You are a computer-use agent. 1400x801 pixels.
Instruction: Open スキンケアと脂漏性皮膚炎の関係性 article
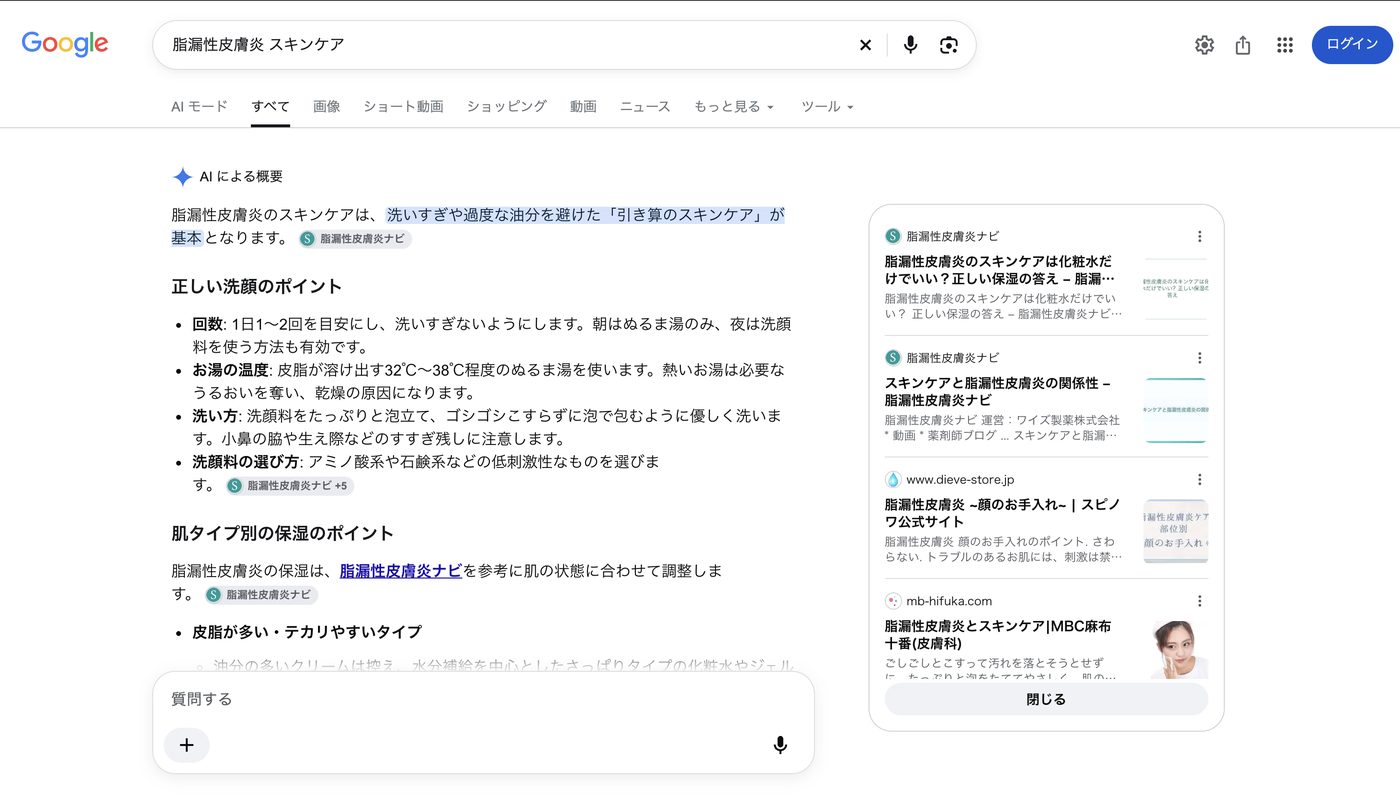(x=999, y=391)
